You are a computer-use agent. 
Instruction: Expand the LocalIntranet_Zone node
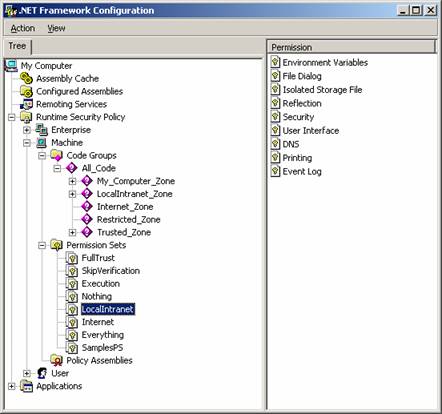click(72, 194)
